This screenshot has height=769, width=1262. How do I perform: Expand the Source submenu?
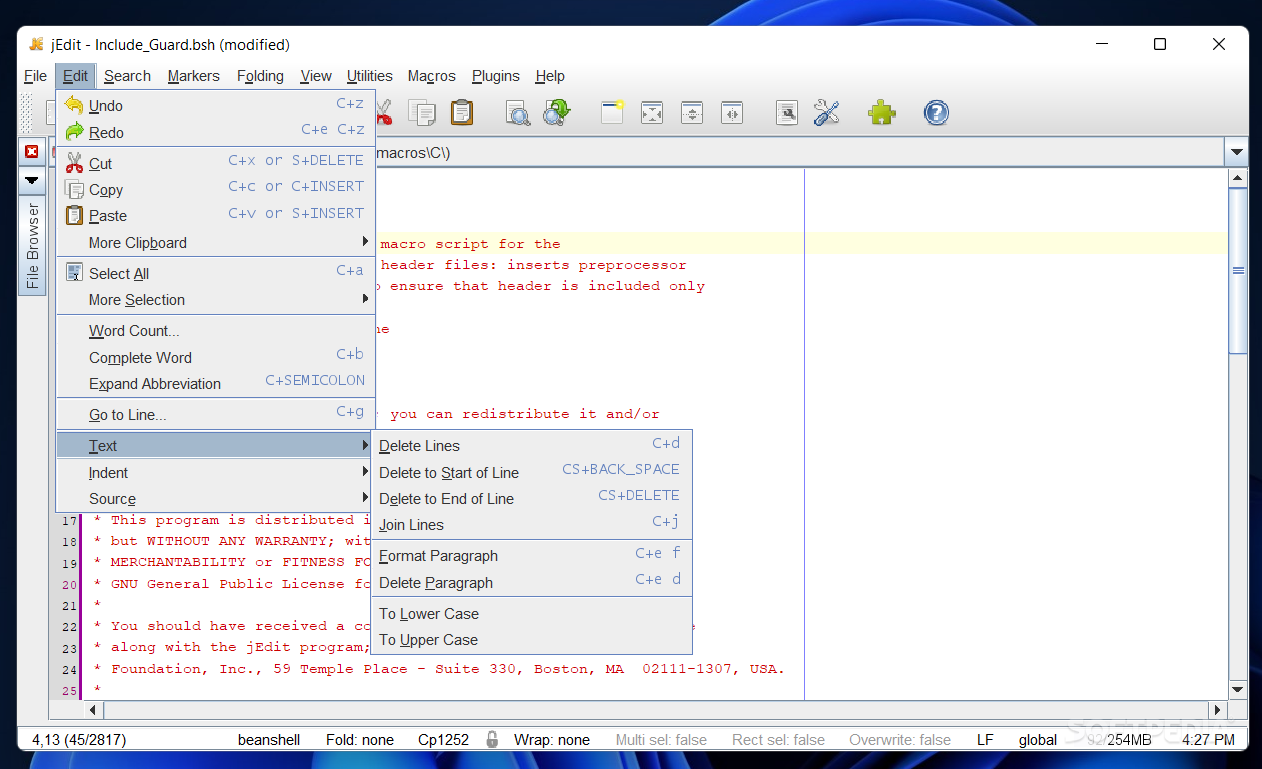(x=215, y=498)
